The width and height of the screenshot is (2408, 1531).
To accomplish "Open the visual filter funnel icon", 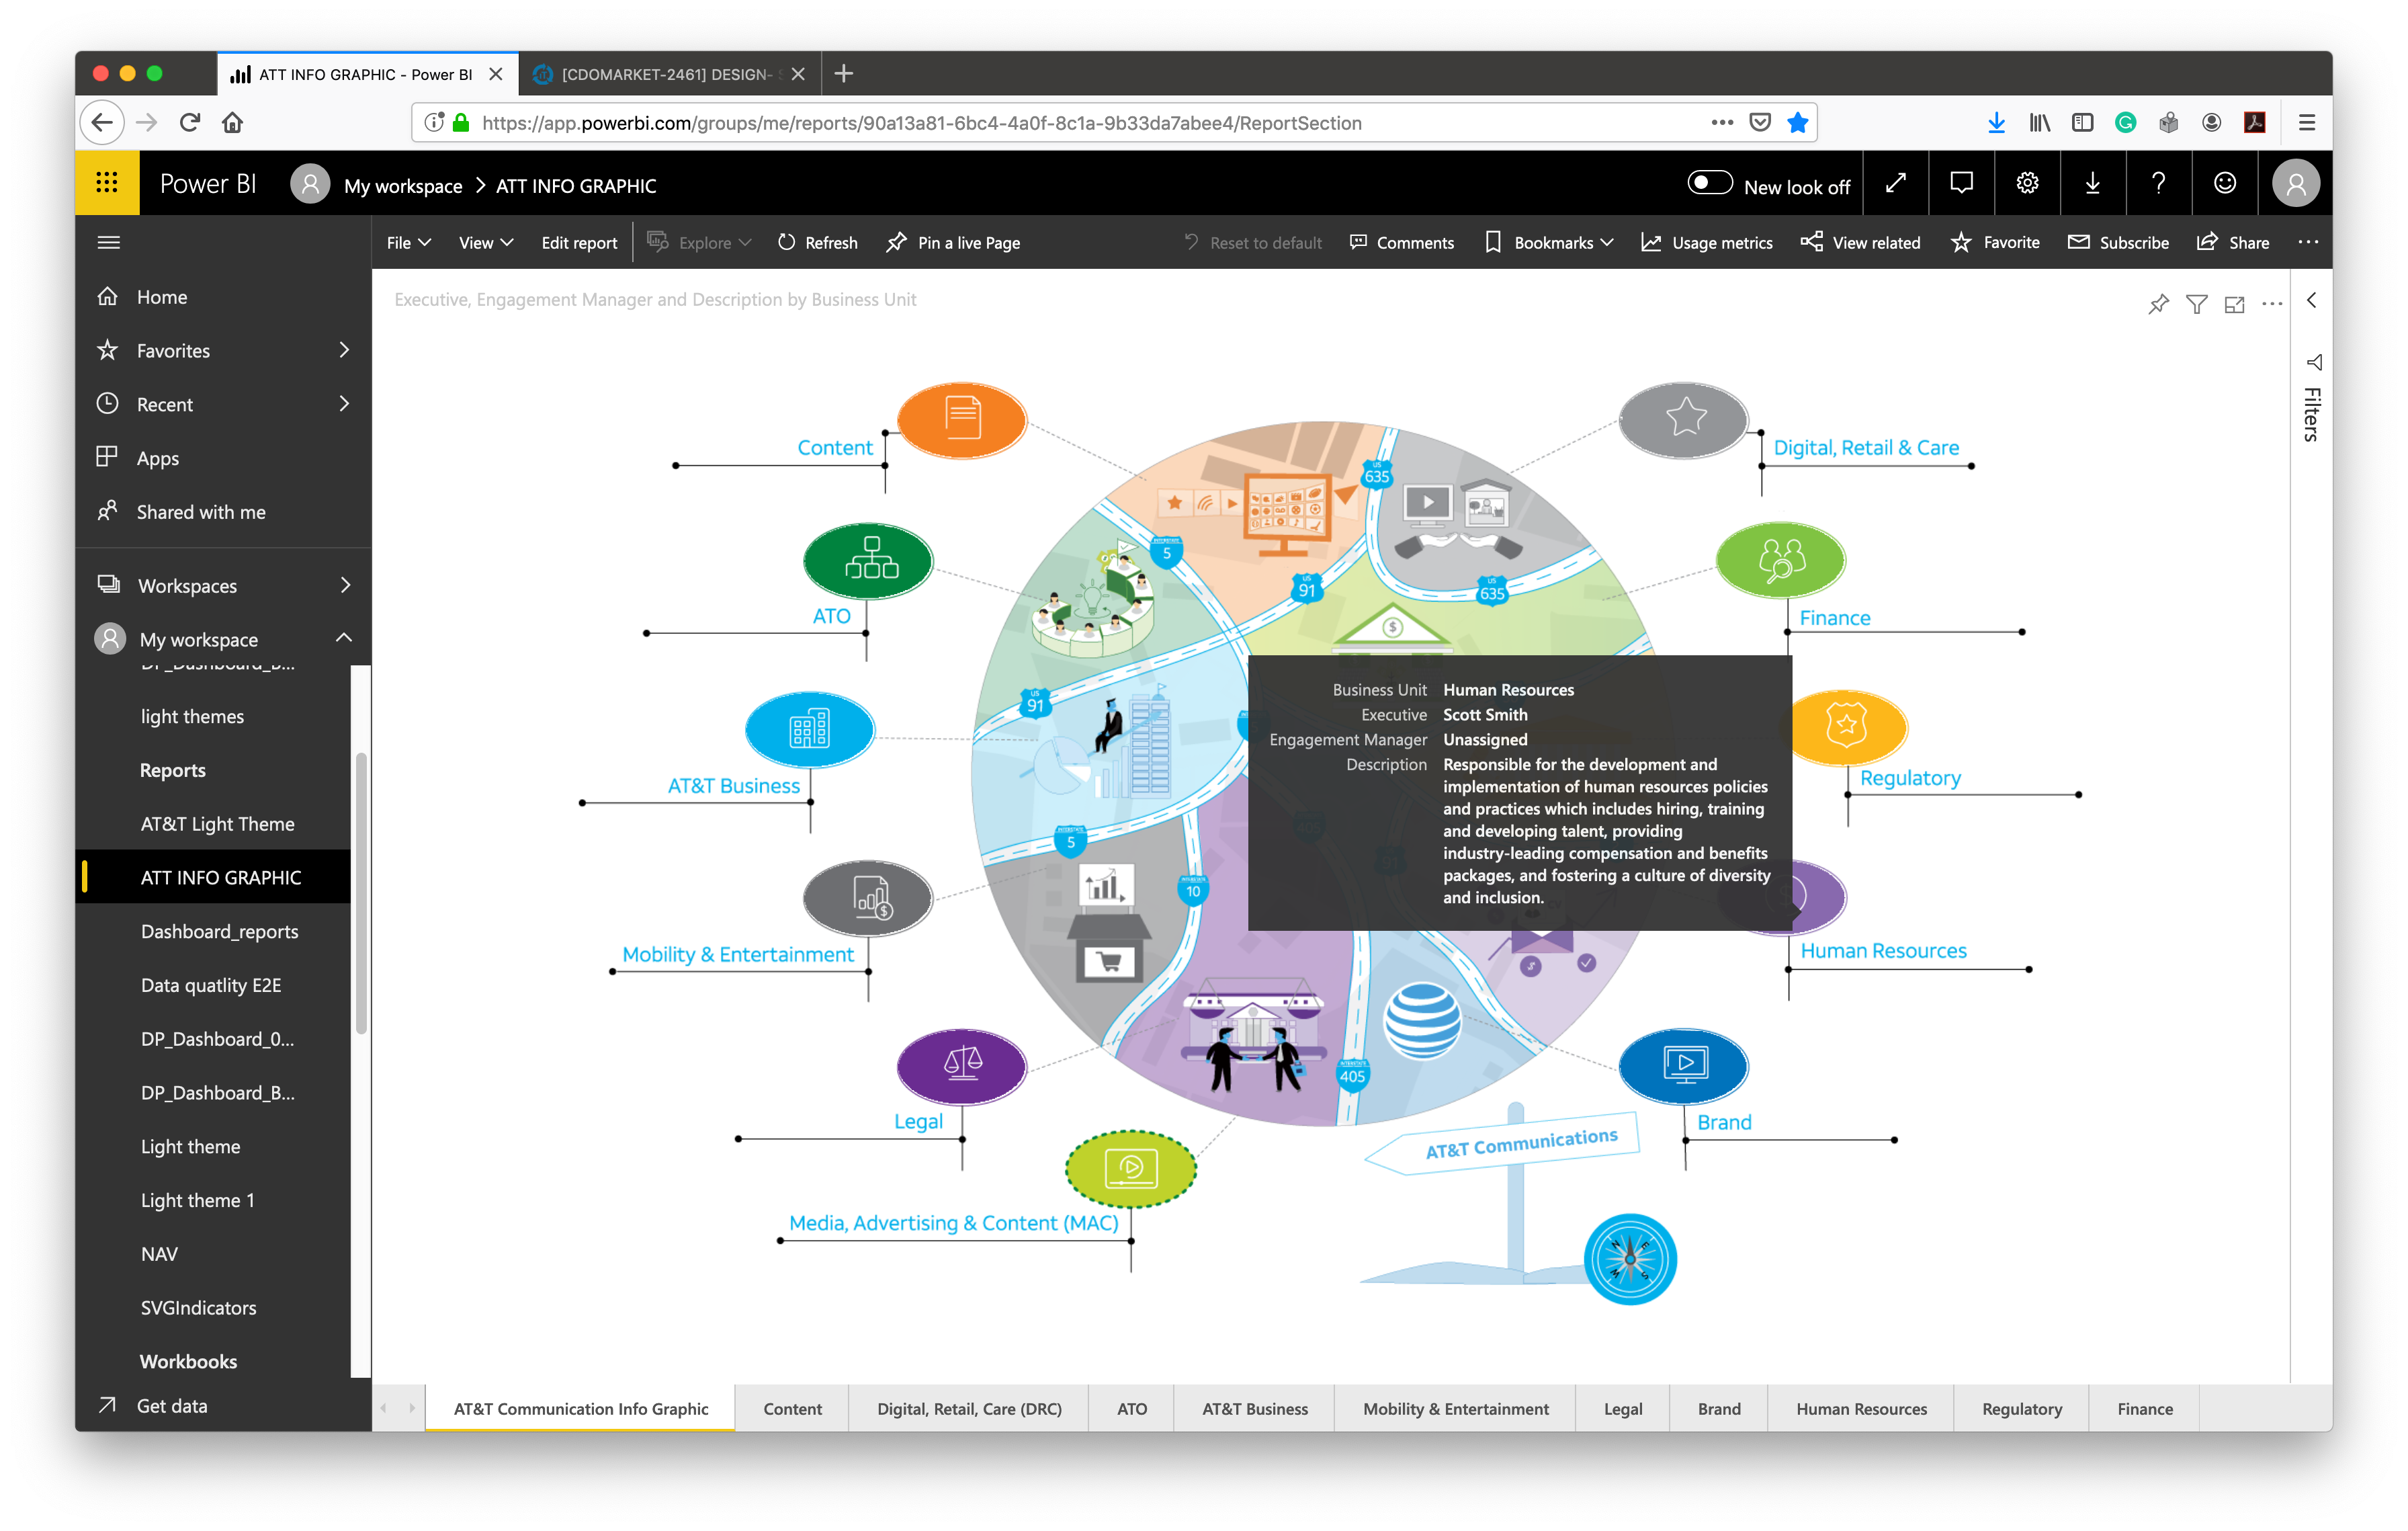I will (x=2196, y=304).
